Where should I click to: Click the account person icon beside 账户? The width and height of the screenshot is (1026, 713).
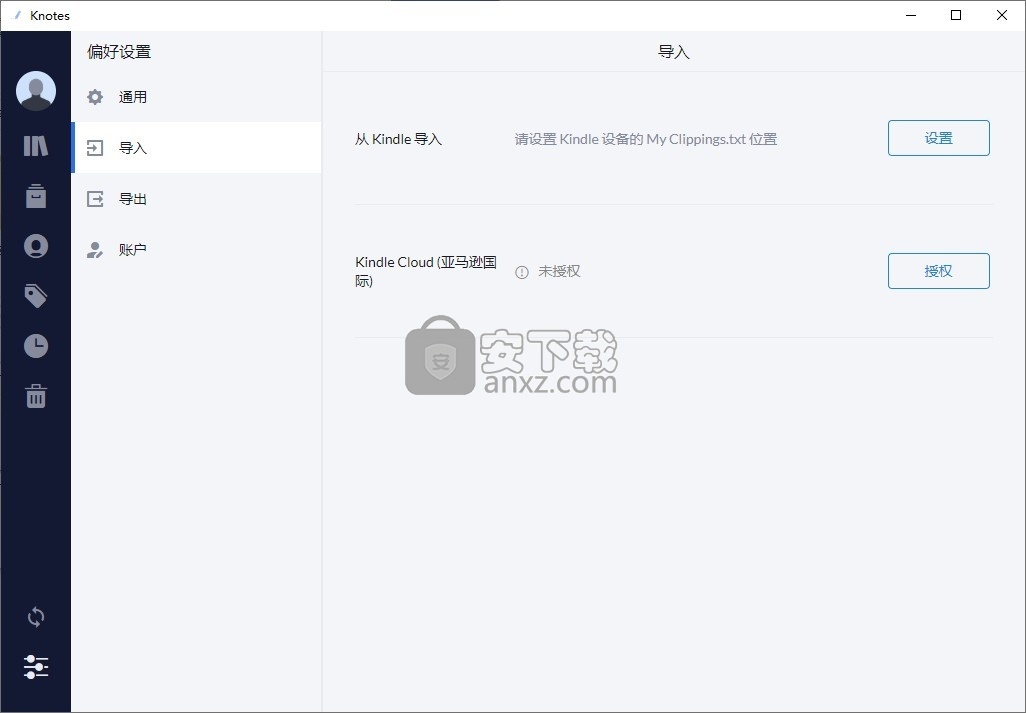95,250
